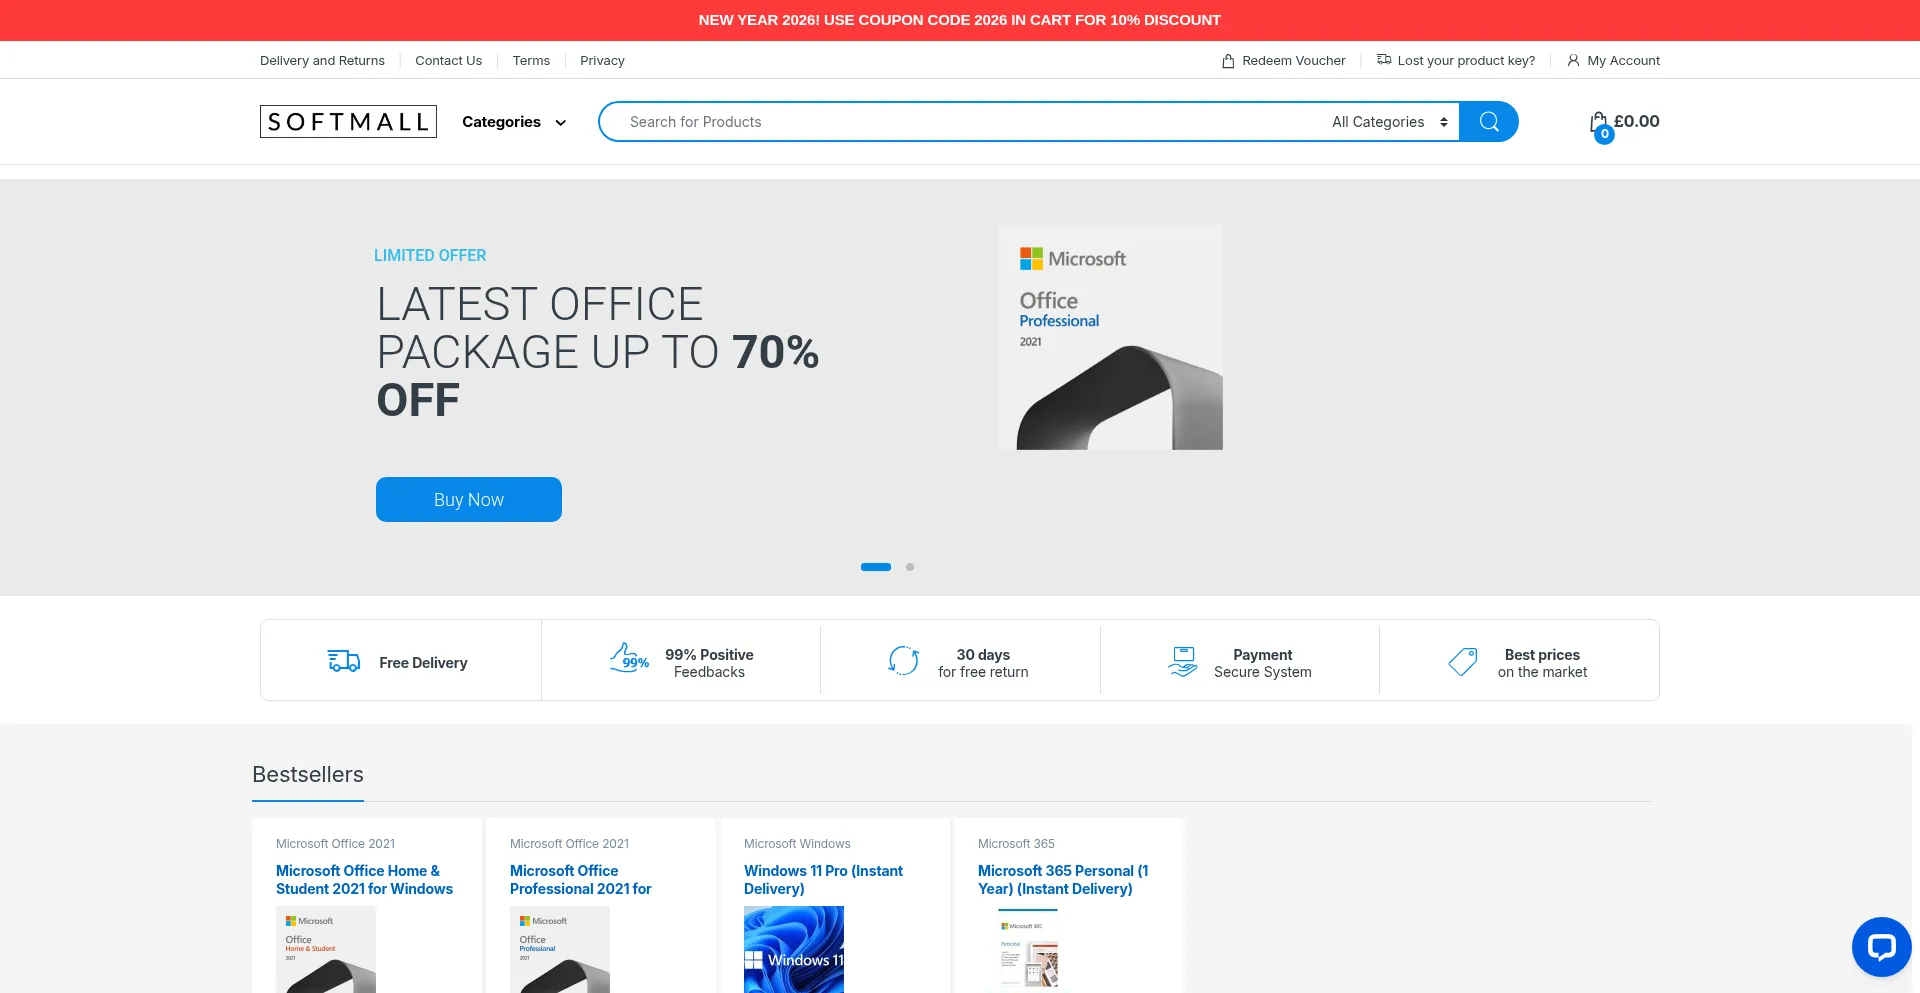The image size is (1920, 993).
Task: Click the Office Professional 2021 banner image
Action: pos(1110,337)
